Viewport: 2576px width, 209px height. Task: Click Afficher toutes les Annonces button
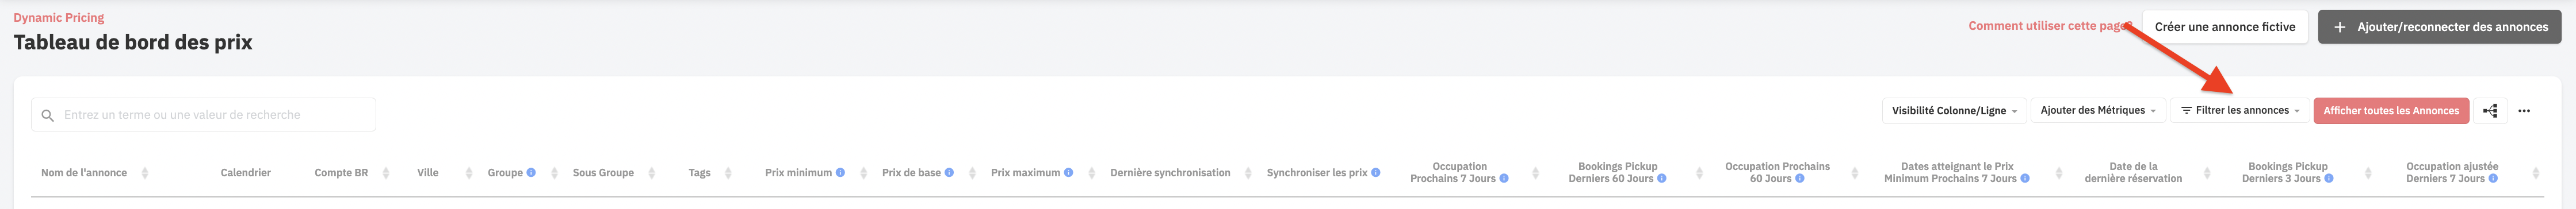click(x=2391, y=111)
